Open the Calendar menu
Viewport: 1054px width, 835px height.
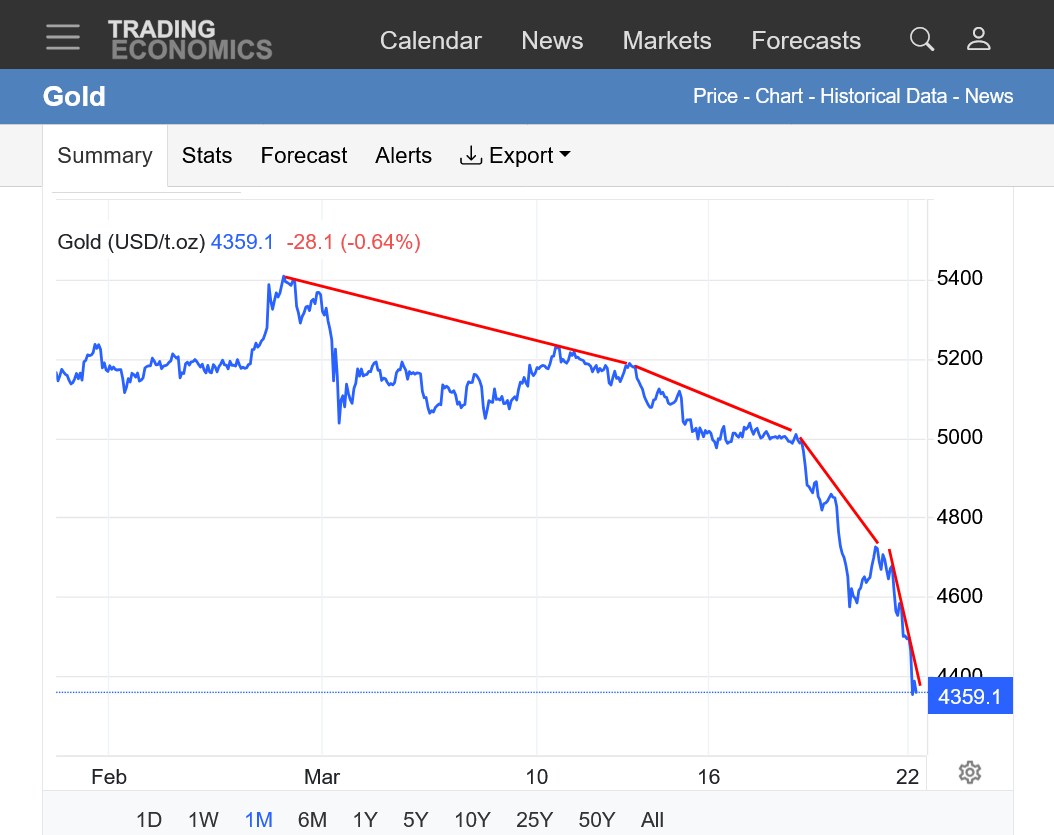click(x=431, y=41)
